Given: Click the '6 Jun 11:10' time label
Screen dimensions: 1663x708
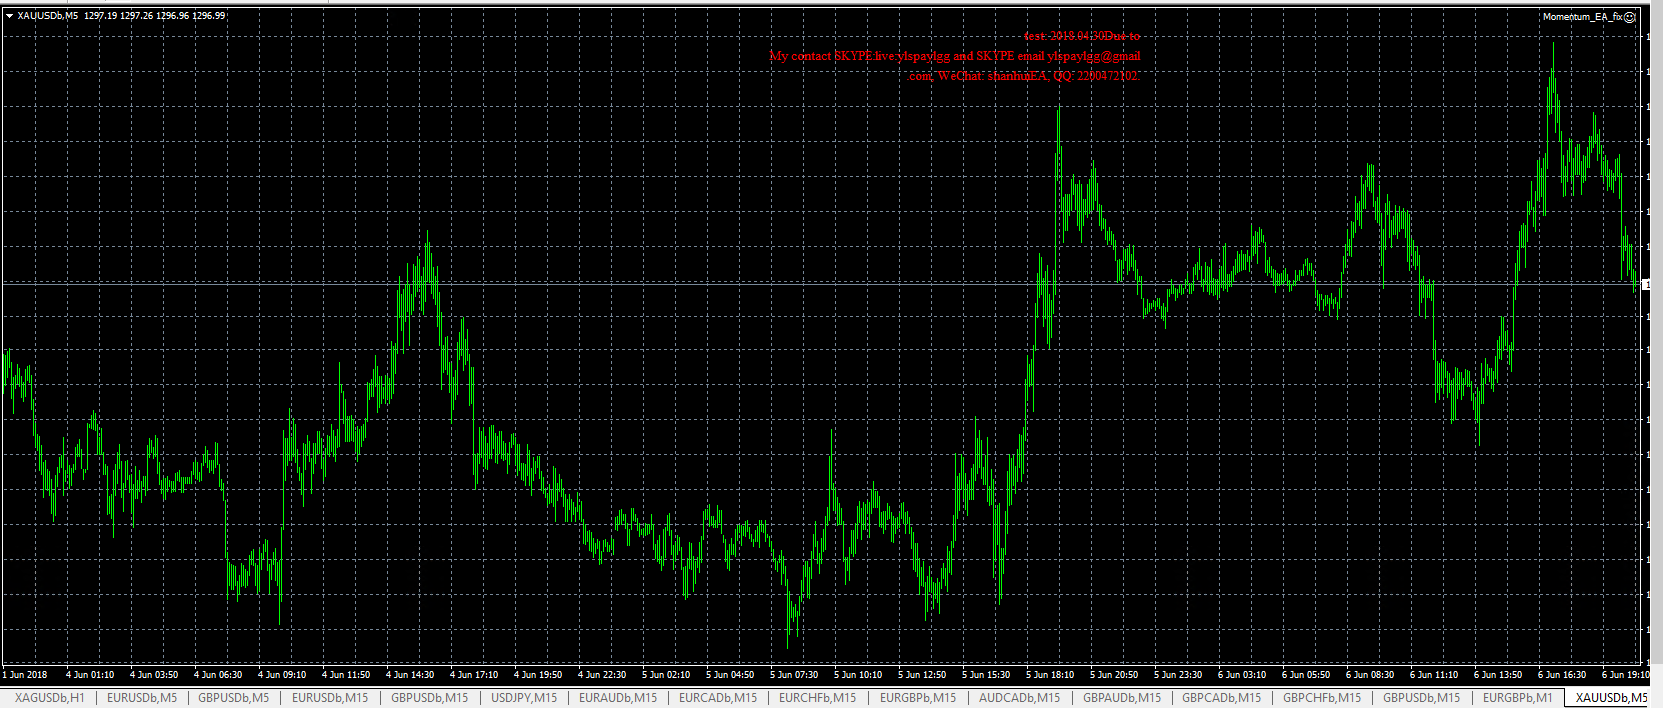Looking at the screenshot, I should click(x=1434, y=675).
